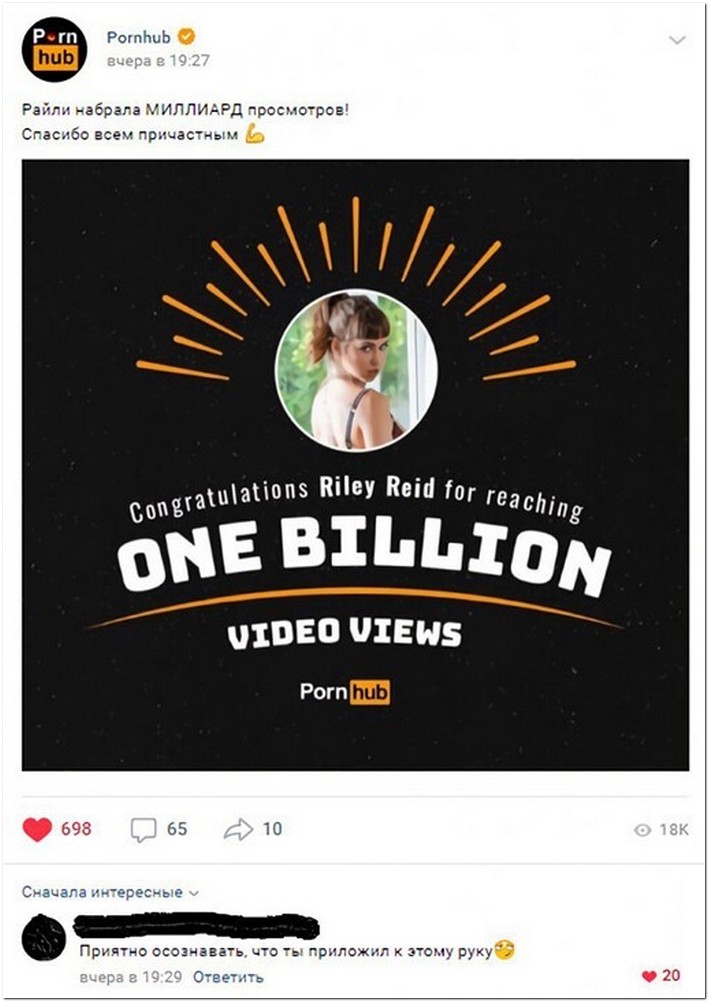709x1002 pixels.
Task: Open the Сначала интересные sort dropdown
Action: [x=110, y=892]
